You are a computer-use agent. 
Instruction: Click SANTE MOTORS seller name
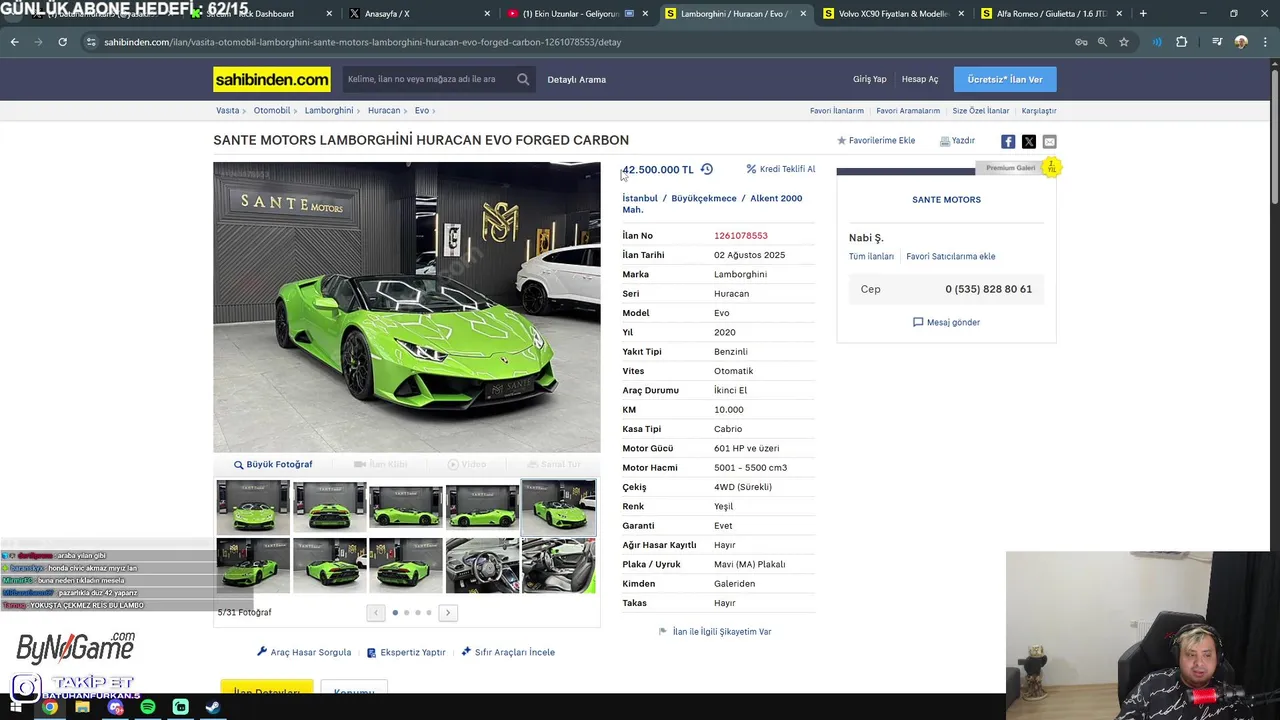946,200
